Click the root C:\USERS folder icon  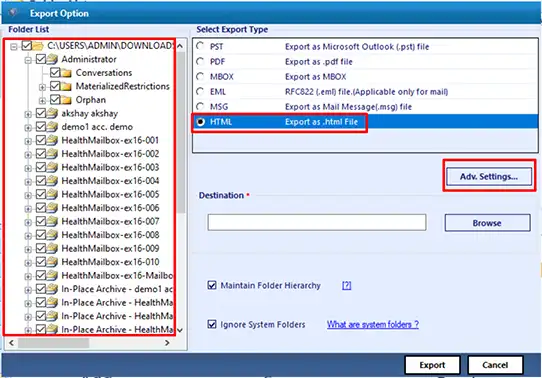(38, 46)
